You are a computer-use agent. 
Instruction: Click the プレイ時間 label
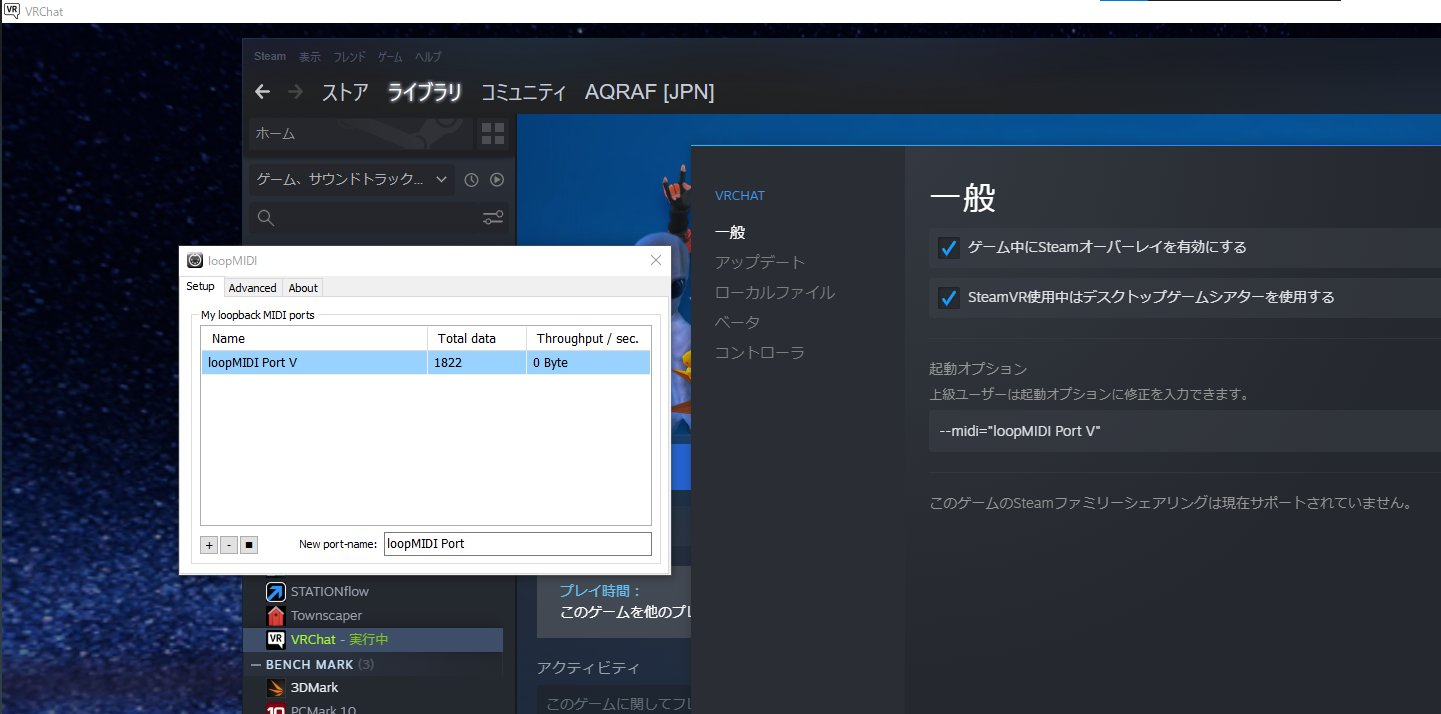(600, 591)
